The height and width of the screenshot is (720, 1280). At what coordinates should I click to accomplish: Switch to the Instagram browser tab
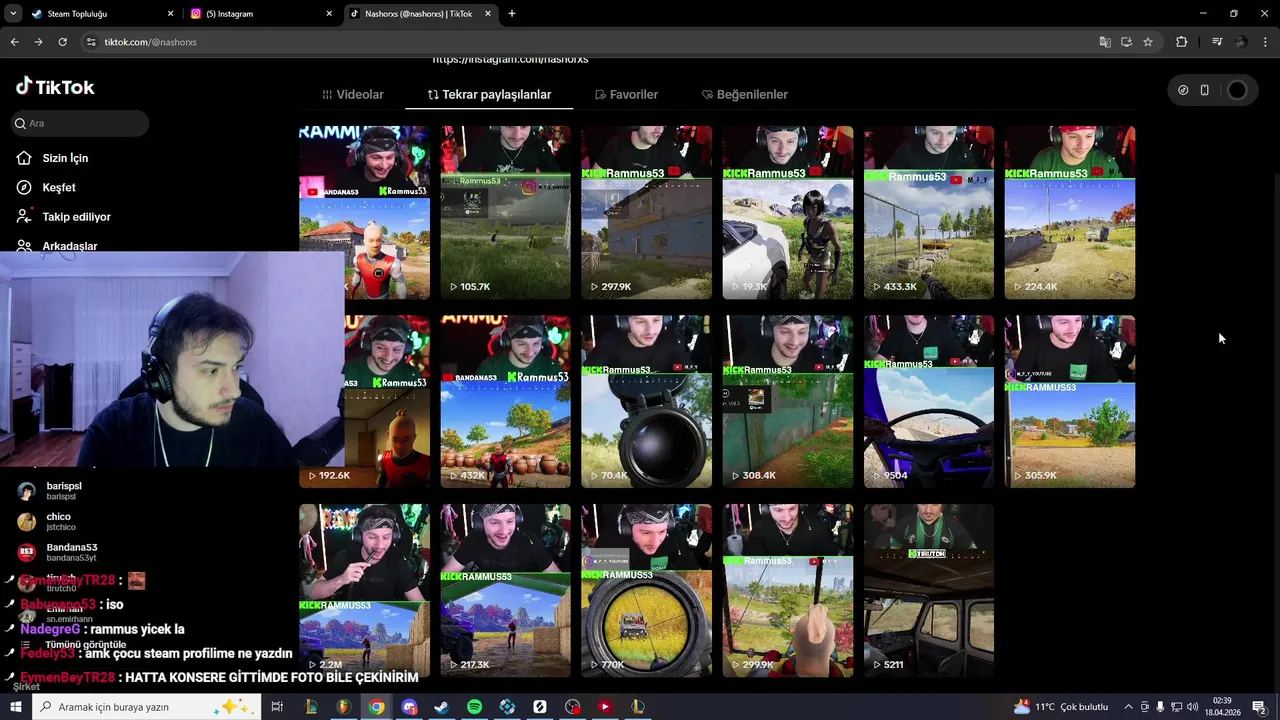(x=258, y=14)
